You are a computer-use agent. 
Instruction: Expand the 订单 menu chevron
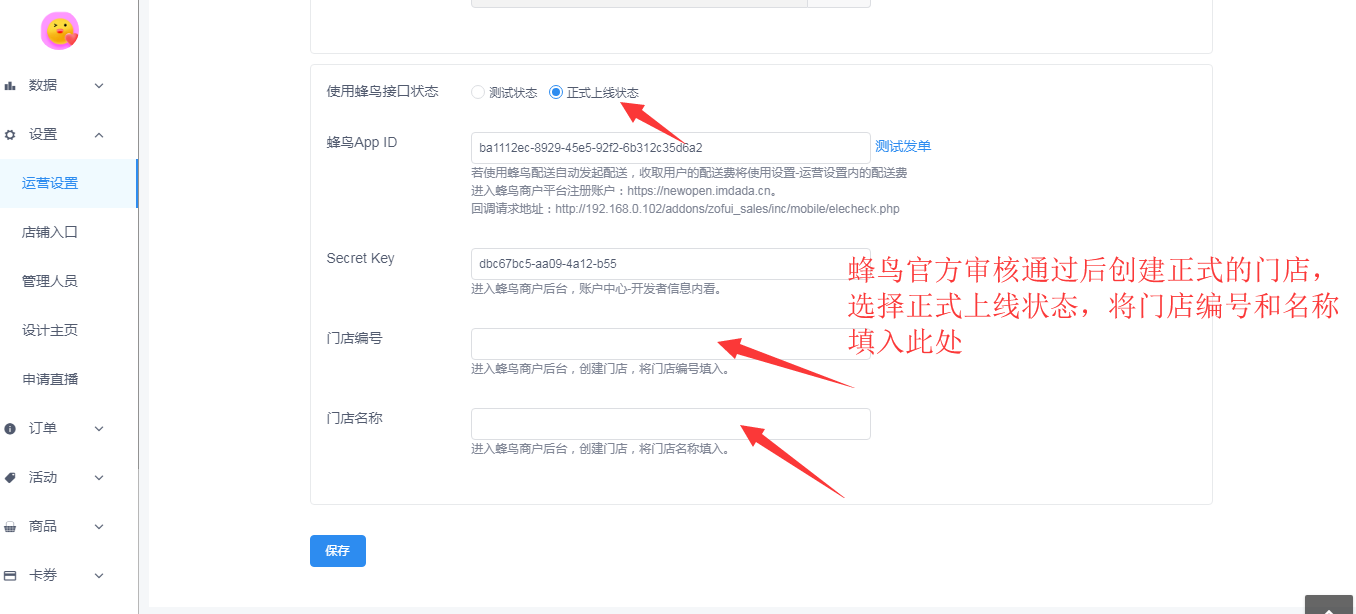pos(99,429)
